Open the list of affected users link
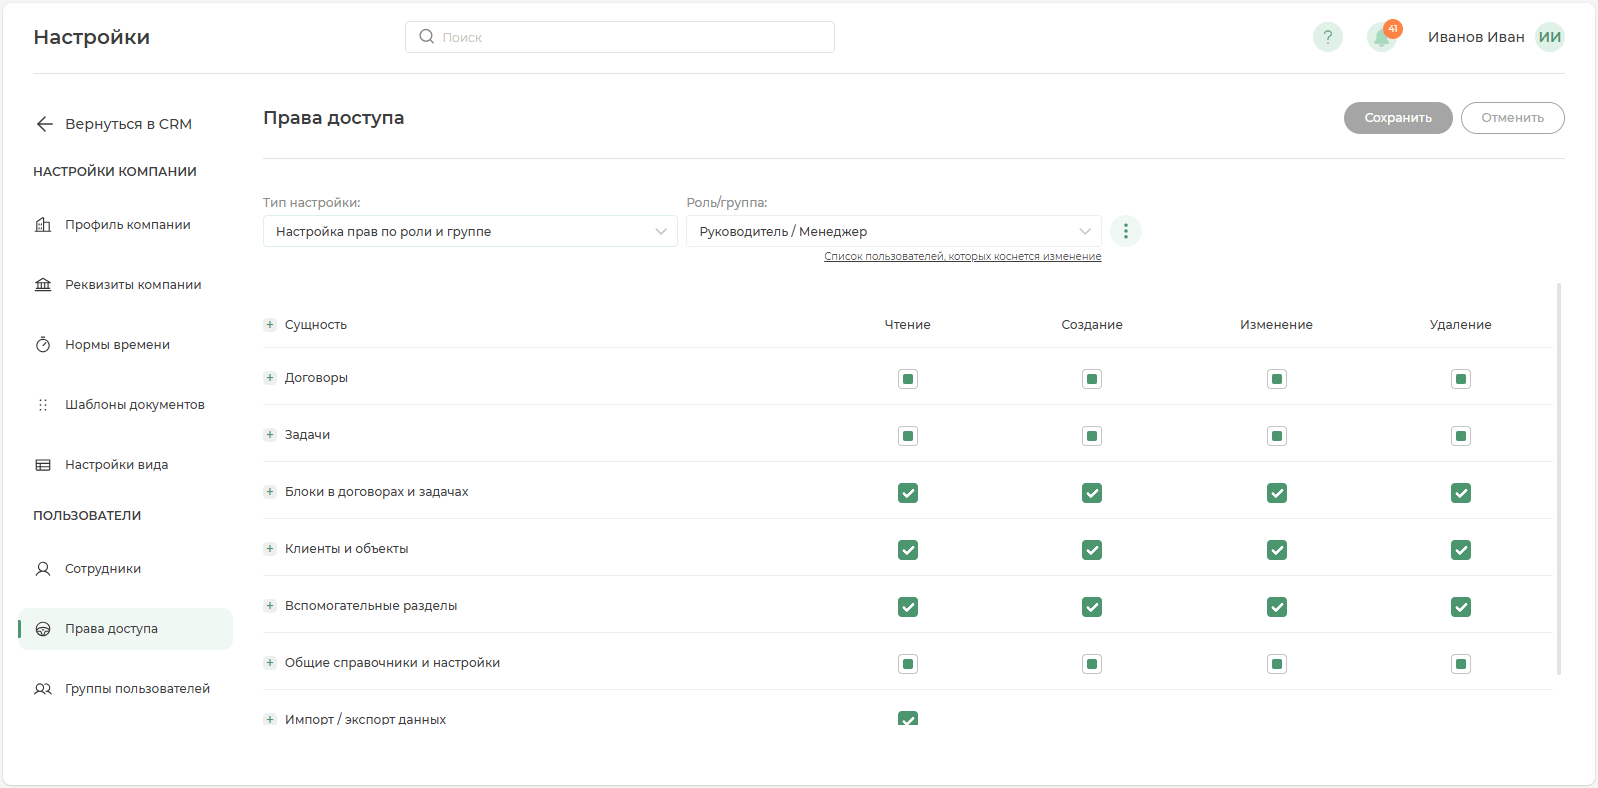The height and width of the screenshot is (788, 1598). click(x=962, y=257)
